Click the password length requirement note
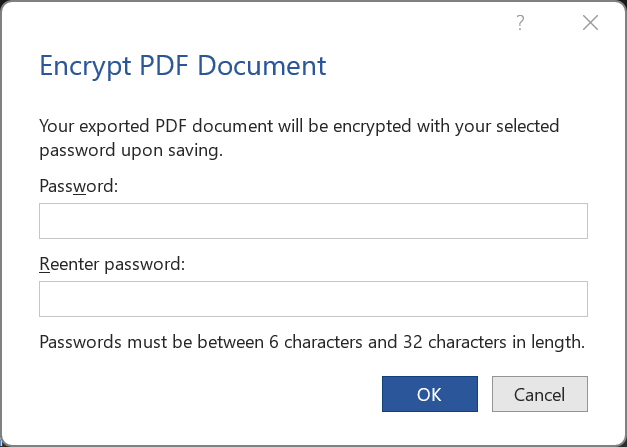The height and width of the screenshot is (447, 627). pos(311,342)
